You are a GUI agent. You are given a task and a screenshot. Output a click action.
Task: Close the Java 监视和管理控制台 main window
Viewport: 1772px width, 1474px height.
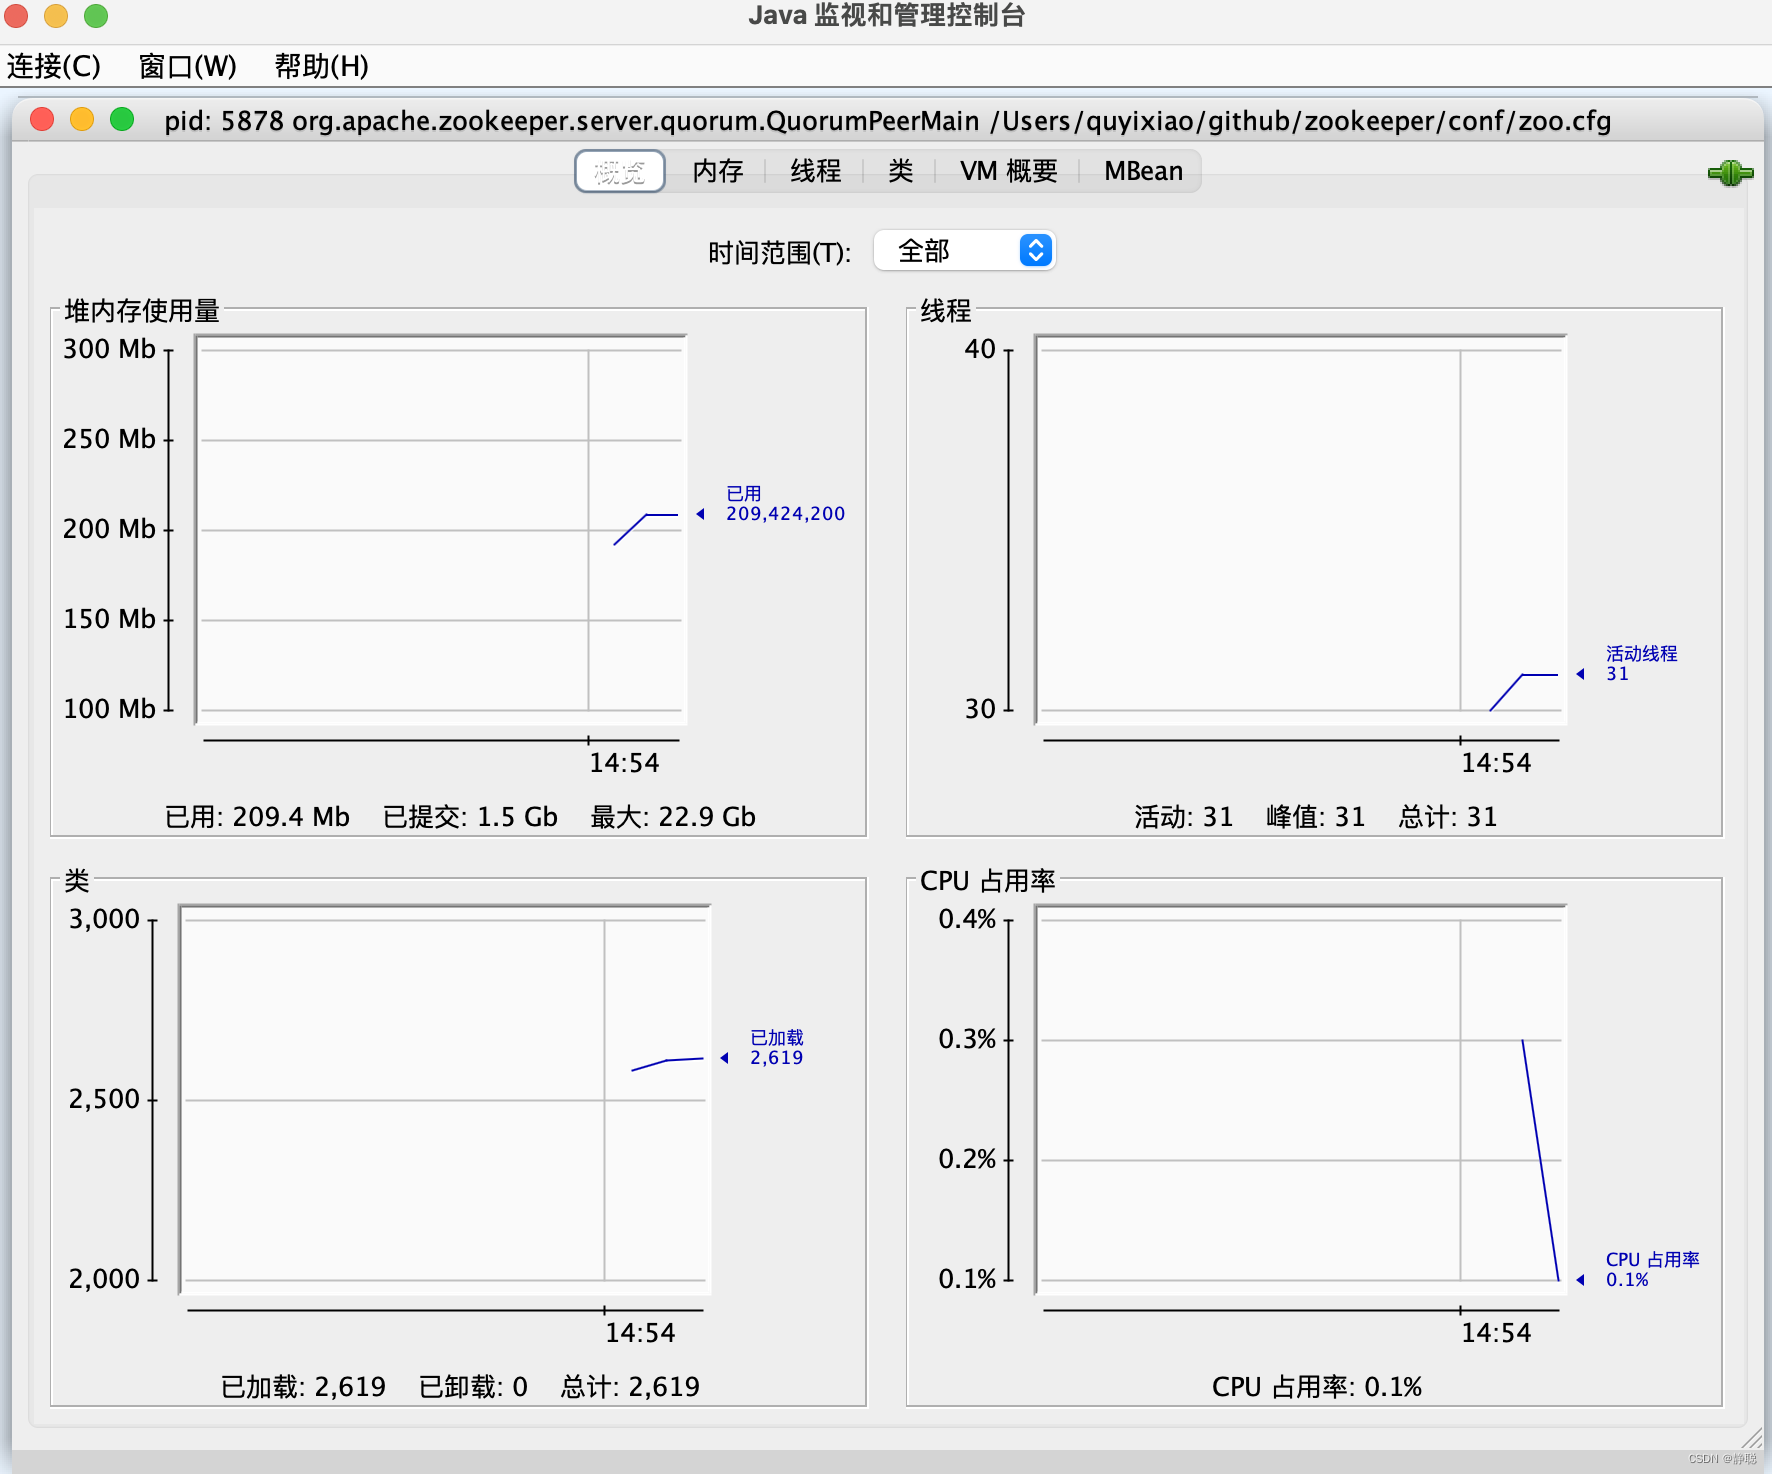[15, 15]
